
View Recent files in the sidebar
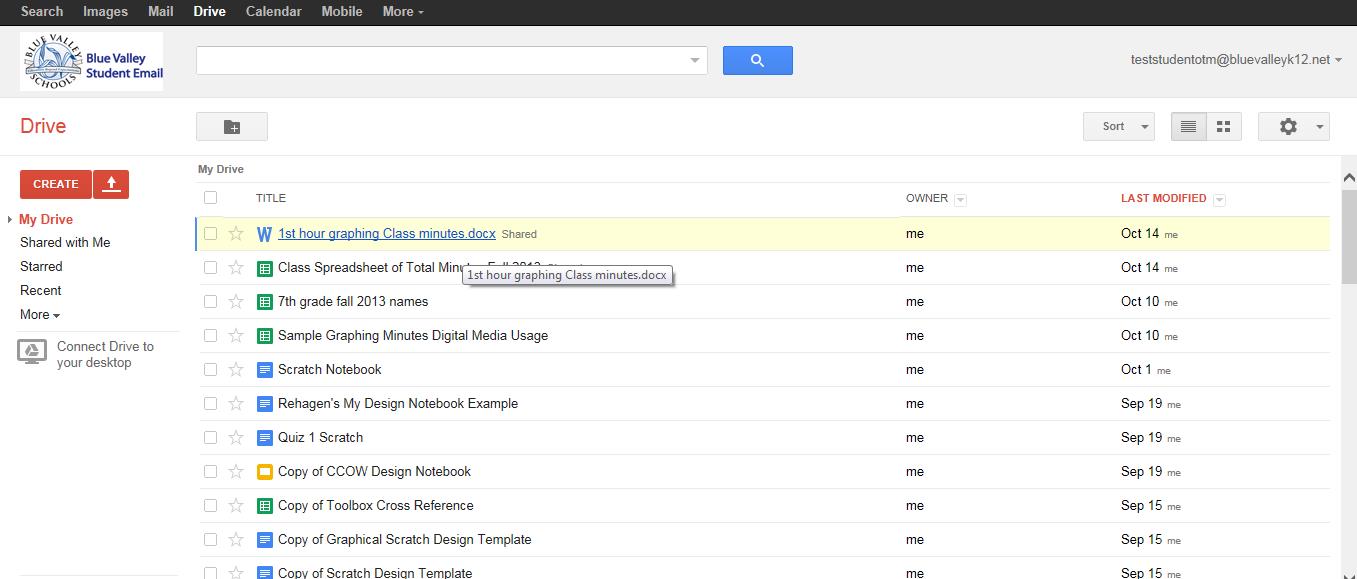tap(41, 291)
